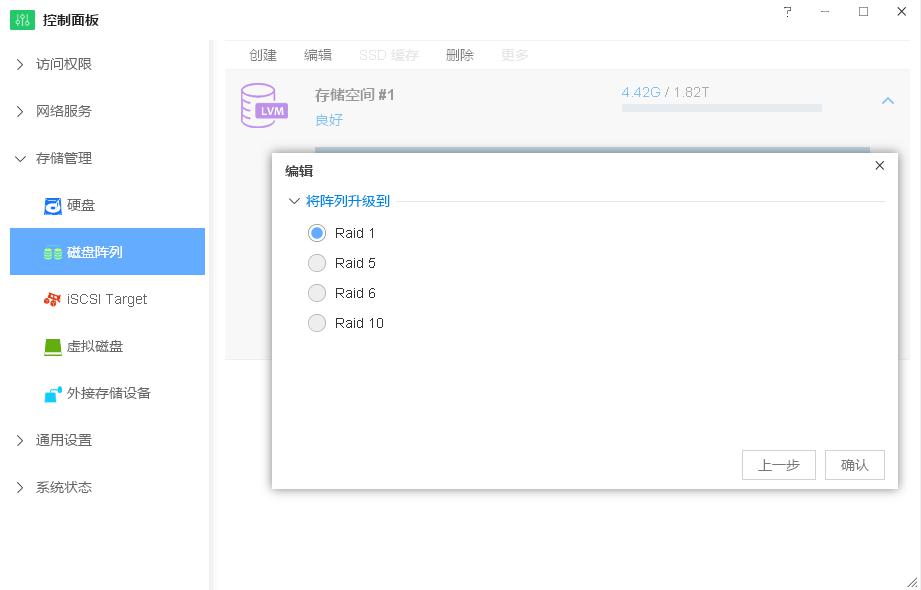Open help with the question mark icon

(x=788, y=12)
